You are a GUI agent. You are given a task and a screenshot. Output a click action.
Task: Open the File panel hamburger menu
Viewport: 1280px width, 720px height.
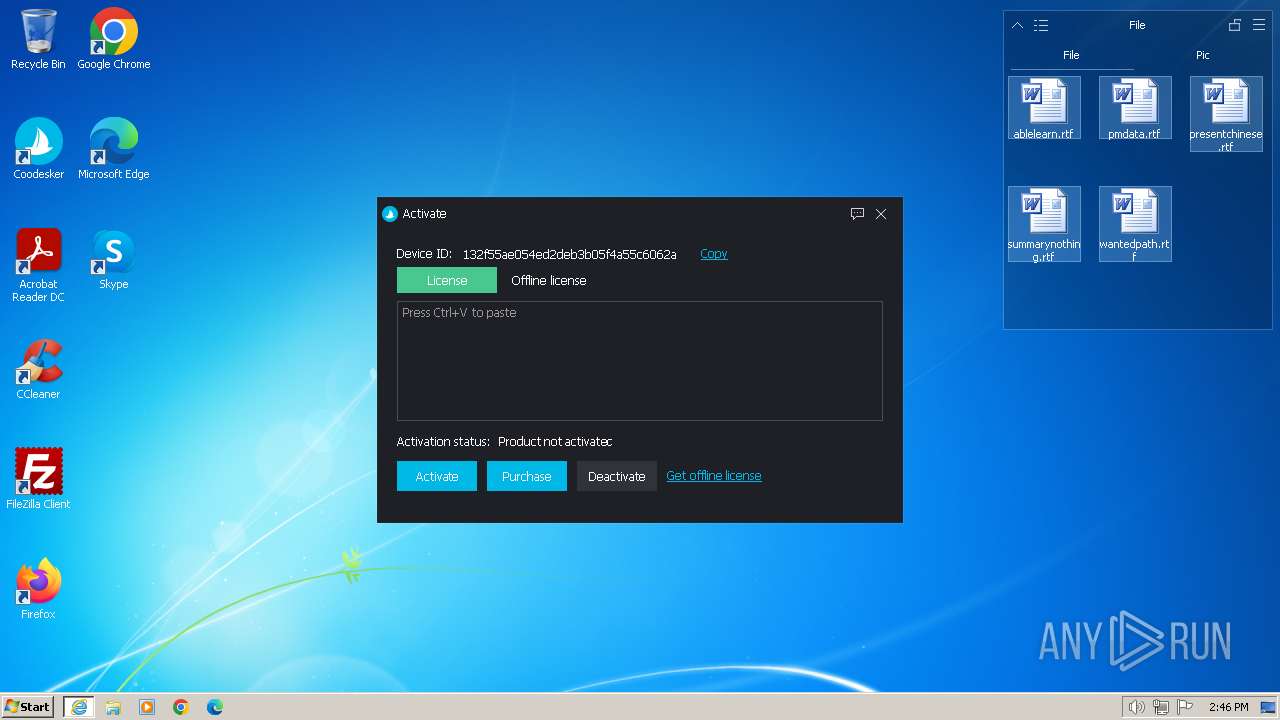(1259, 25)
